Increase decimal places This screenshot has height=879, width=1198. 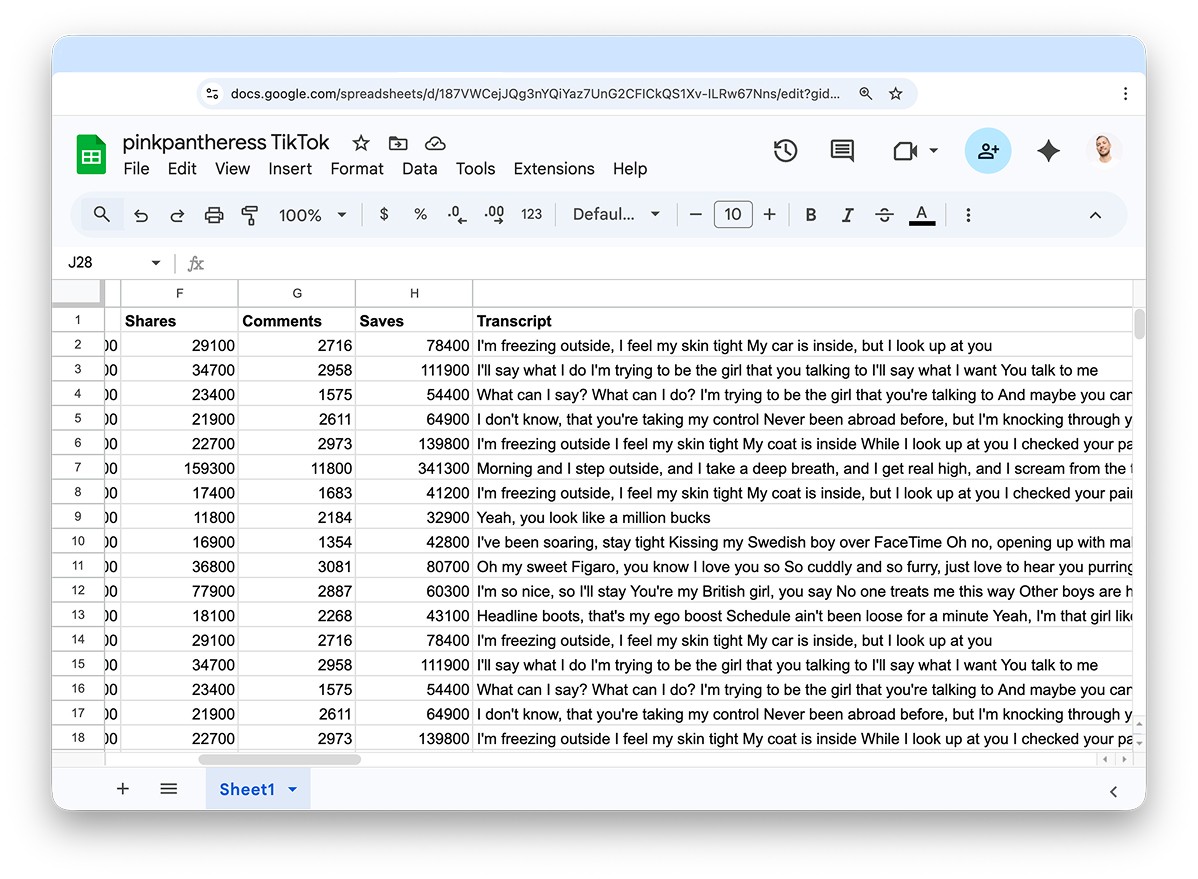[x=494, y=215]
